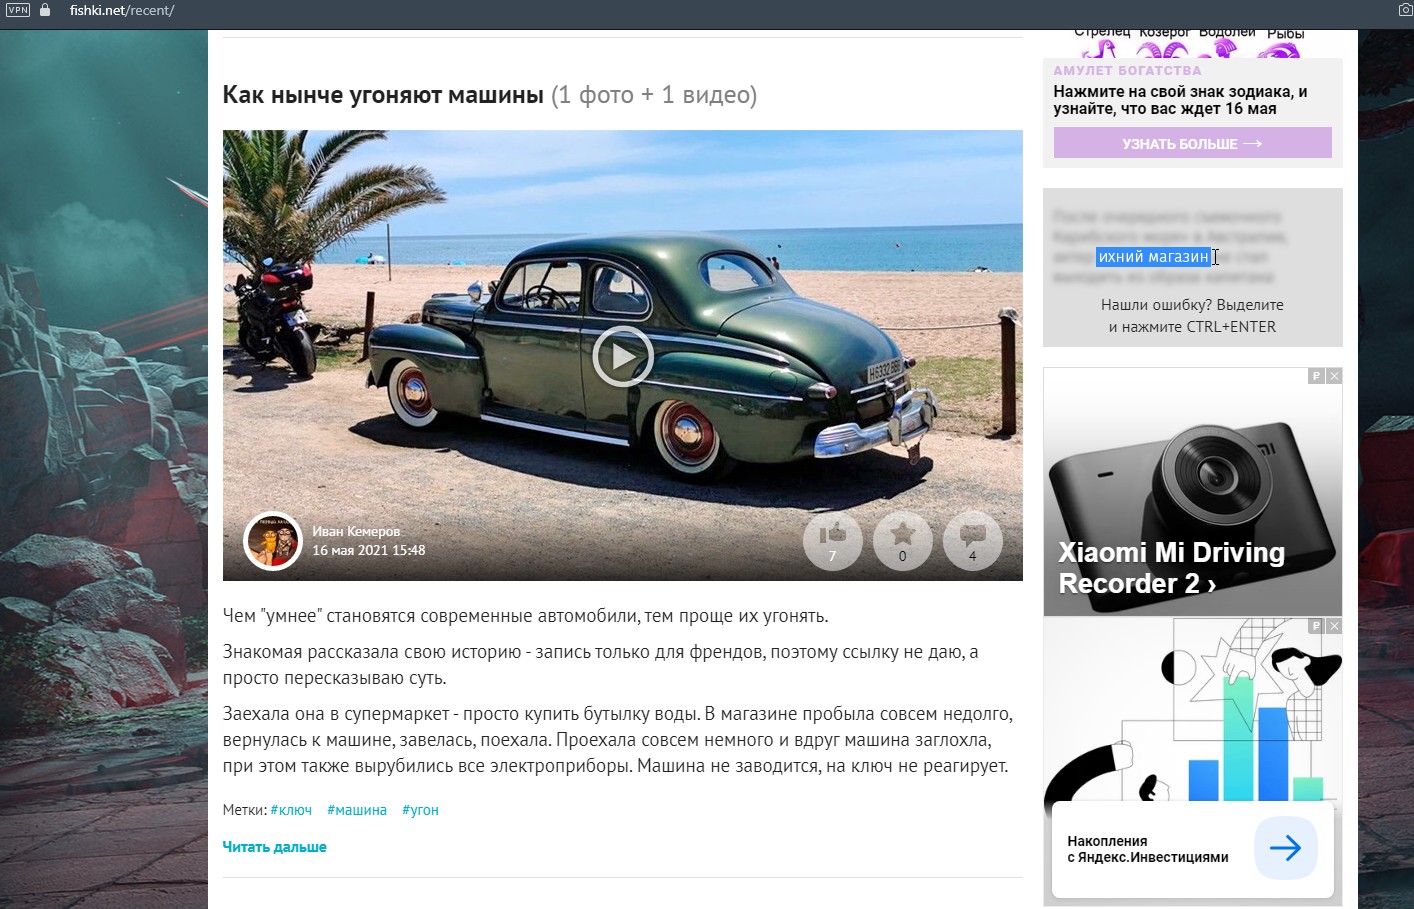Close the Yandex Investments ad
1414x909 pixels.
pos(1334,626)
